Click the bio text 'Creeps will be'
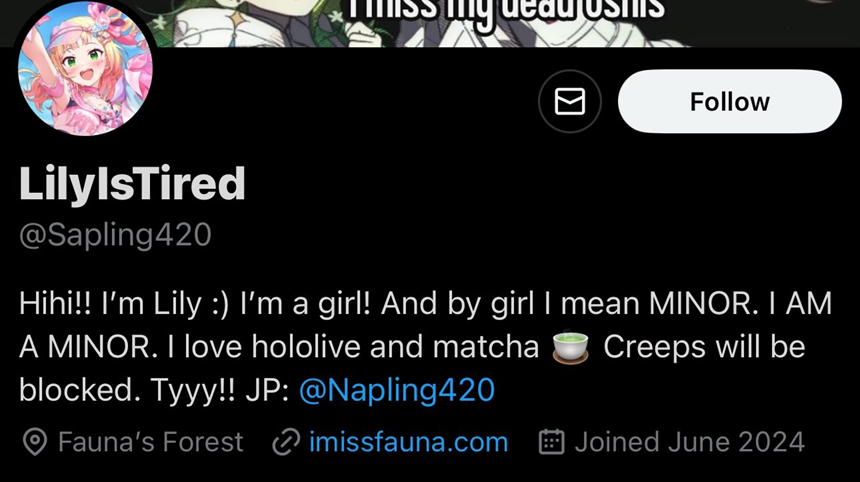This screenshot has height=482, width=860. tap(704, 347)
